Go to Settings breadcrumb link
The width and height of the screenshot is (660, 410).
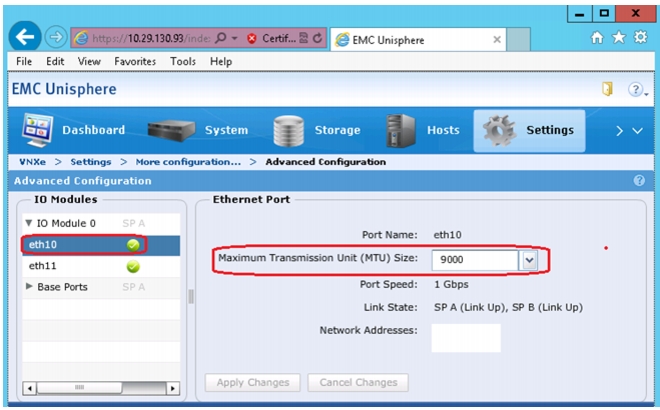91,162
